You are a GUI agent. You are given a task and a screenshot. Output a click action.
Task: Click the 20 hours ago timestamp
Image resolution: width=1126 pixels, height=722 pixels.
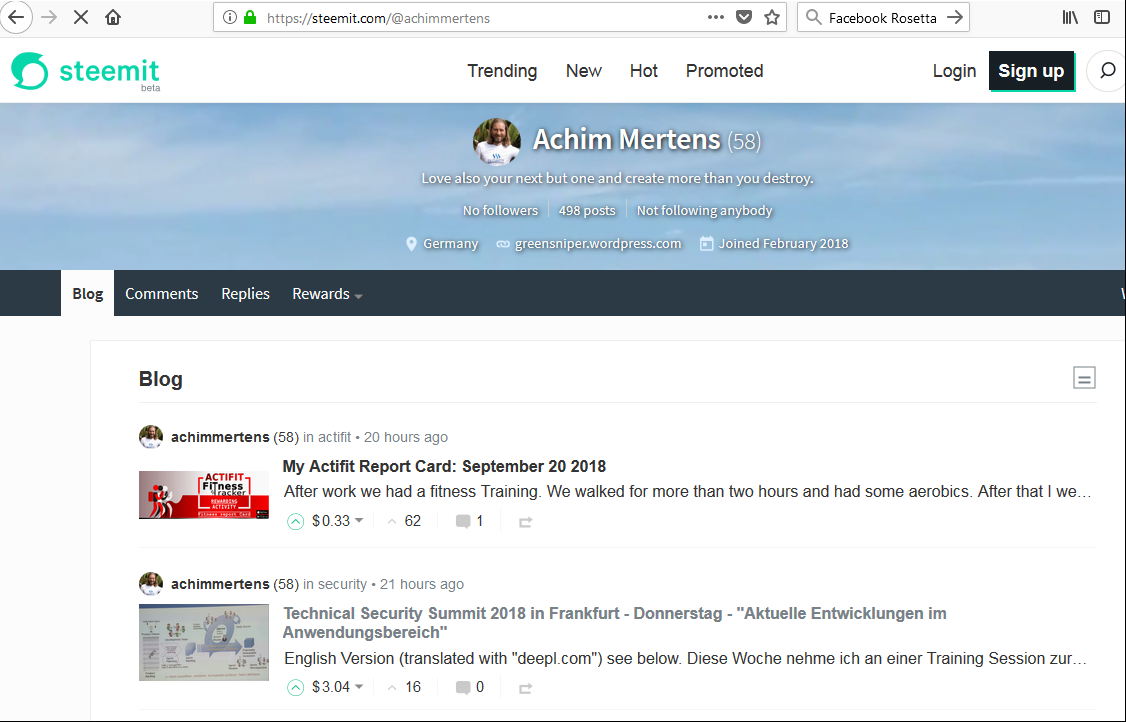406,437
